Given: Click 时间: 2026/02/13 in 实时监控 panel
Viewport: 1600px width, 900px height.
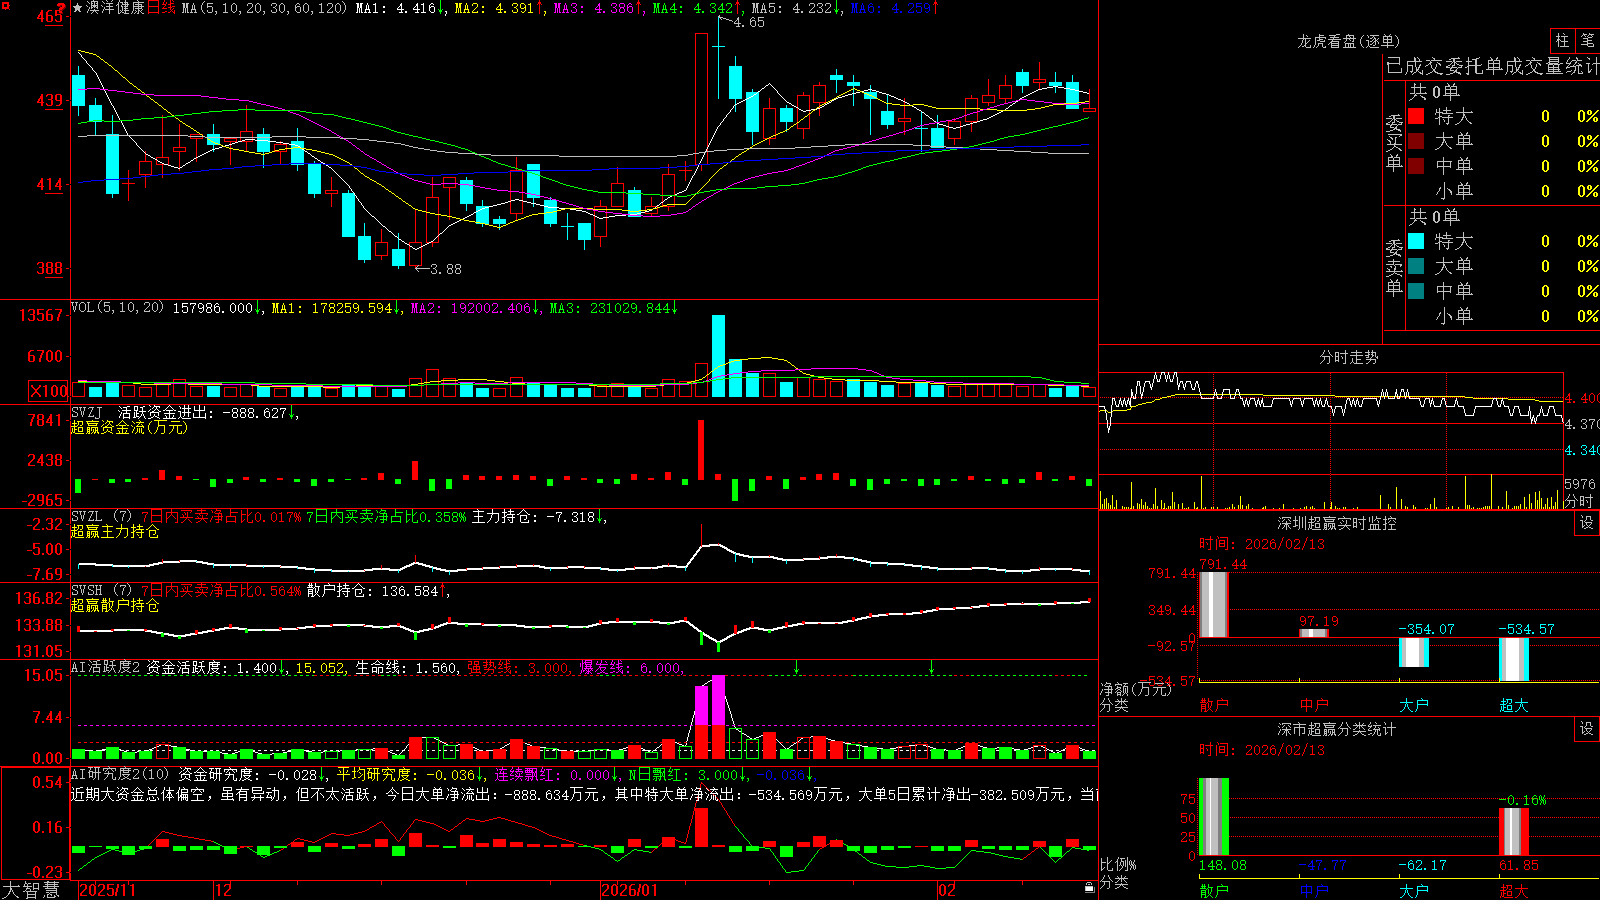Looking at the screenshot, I should click(x=1261, y=544).
